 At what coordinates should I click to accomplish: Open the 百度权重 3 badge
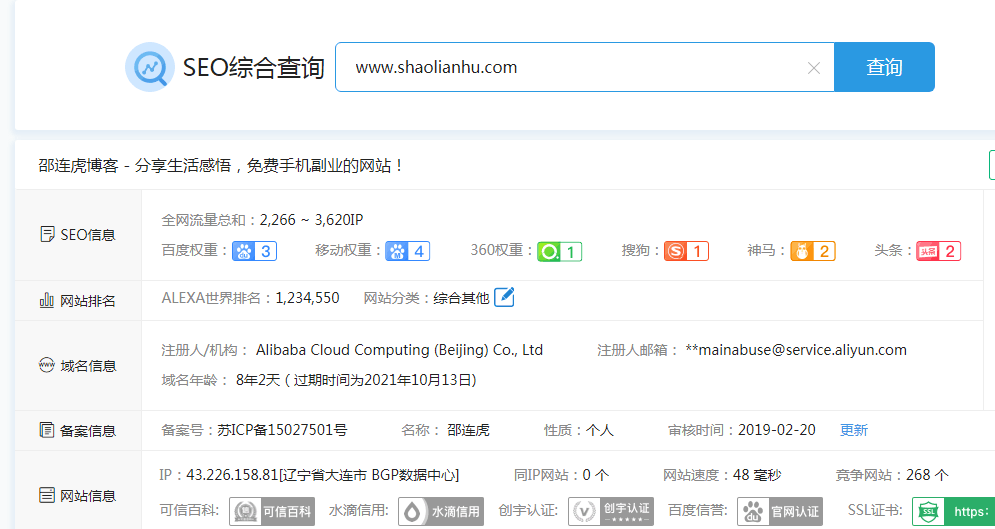click(x=254, y=251)
